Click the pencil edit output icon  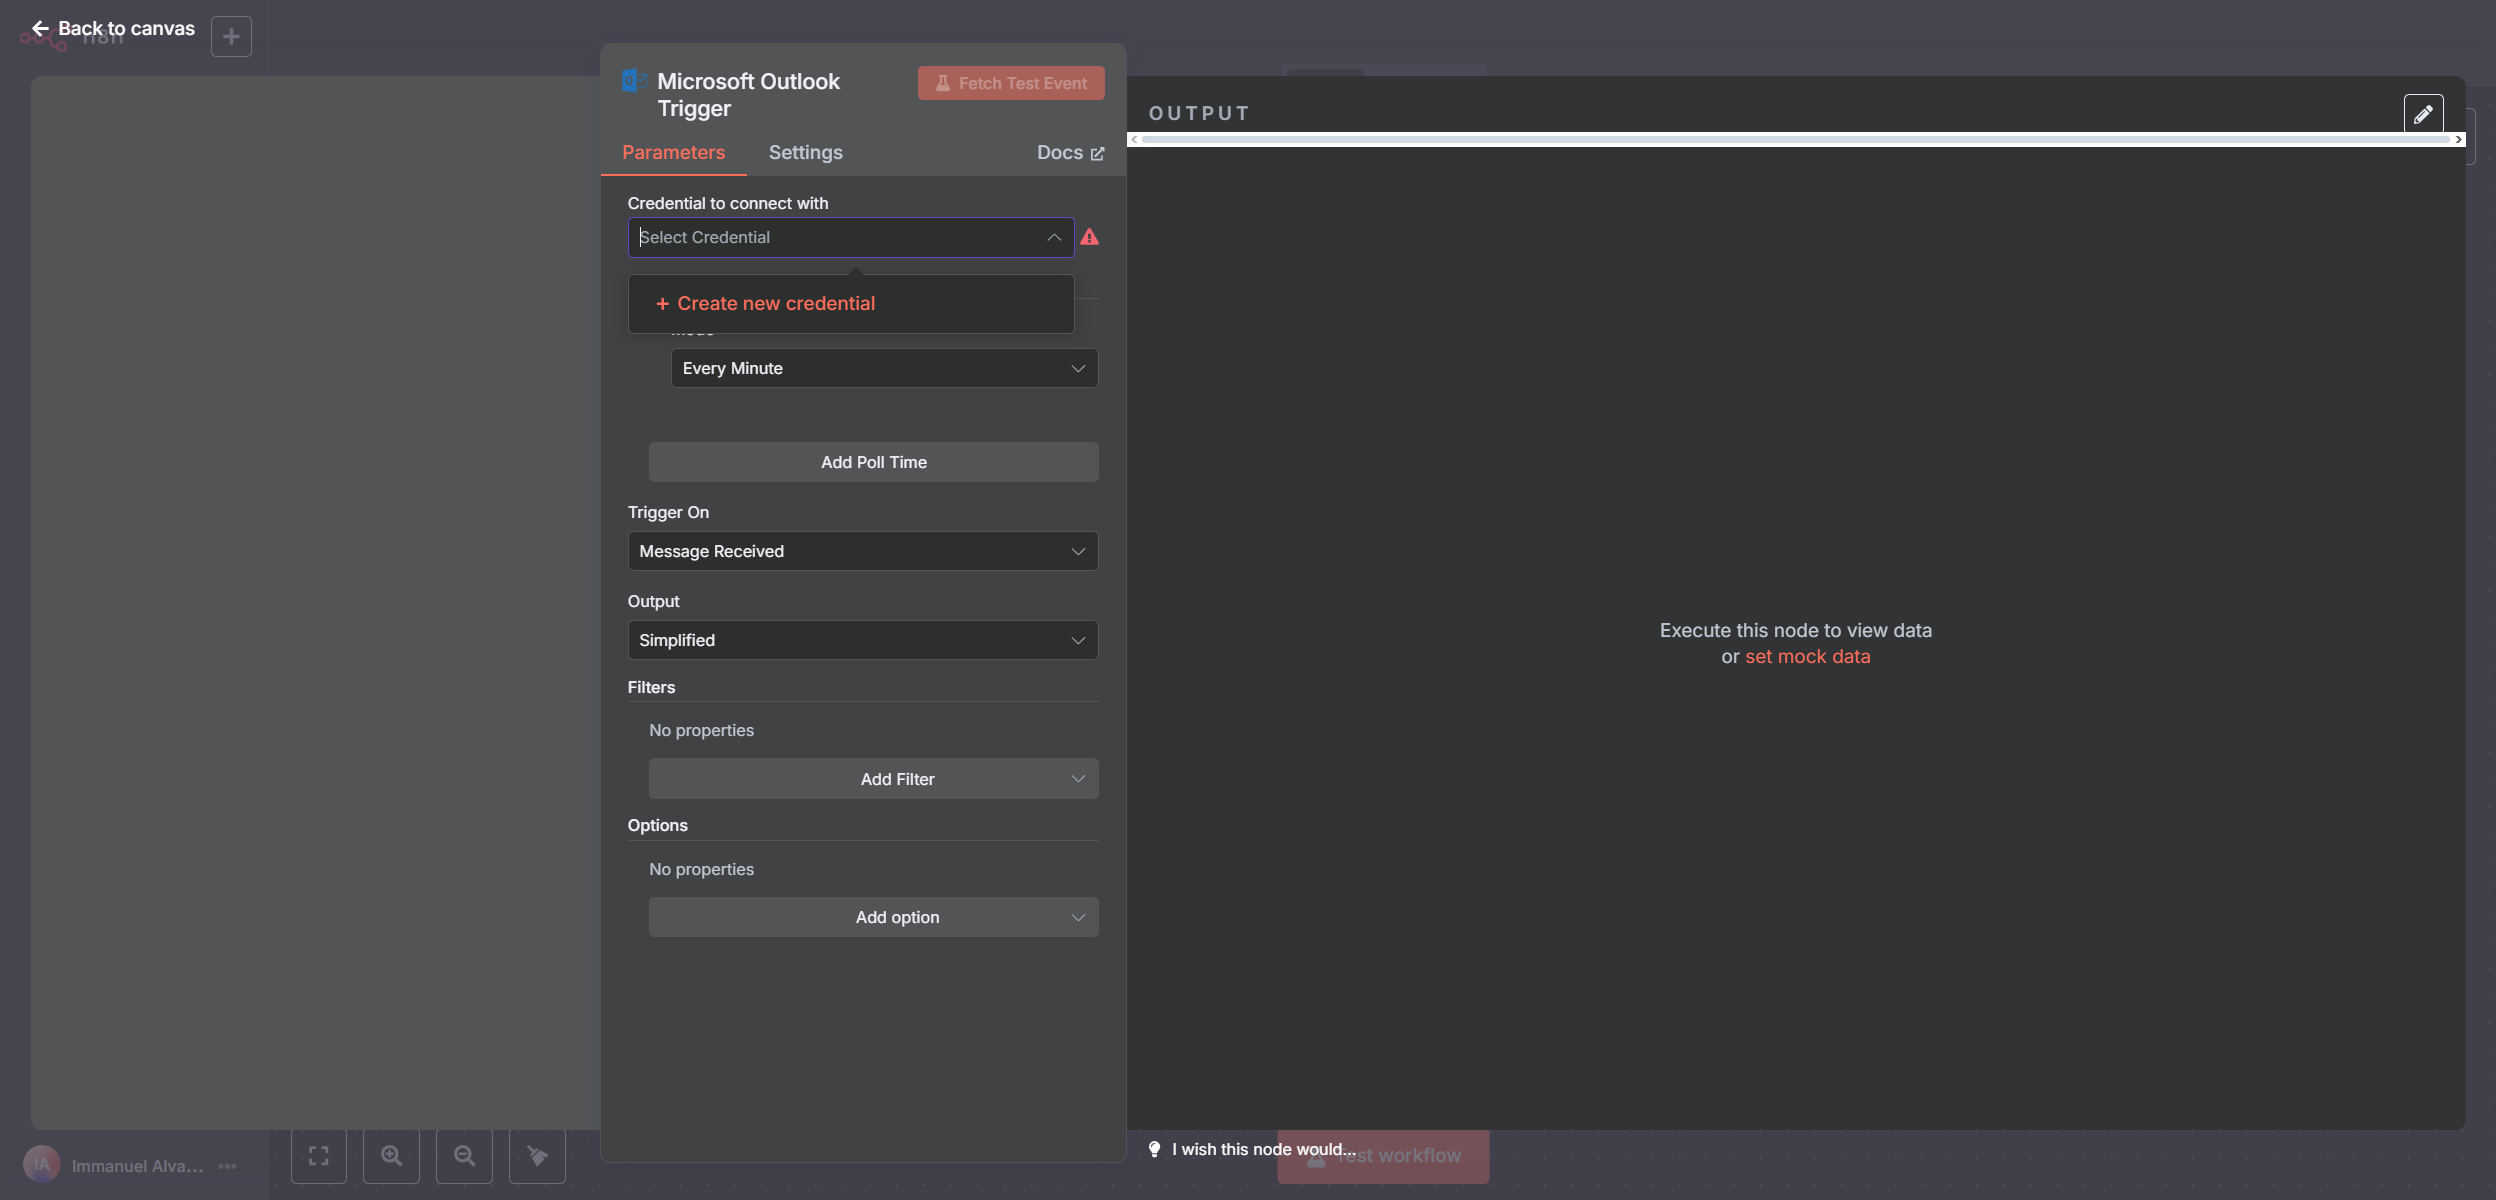point(2422,115)
